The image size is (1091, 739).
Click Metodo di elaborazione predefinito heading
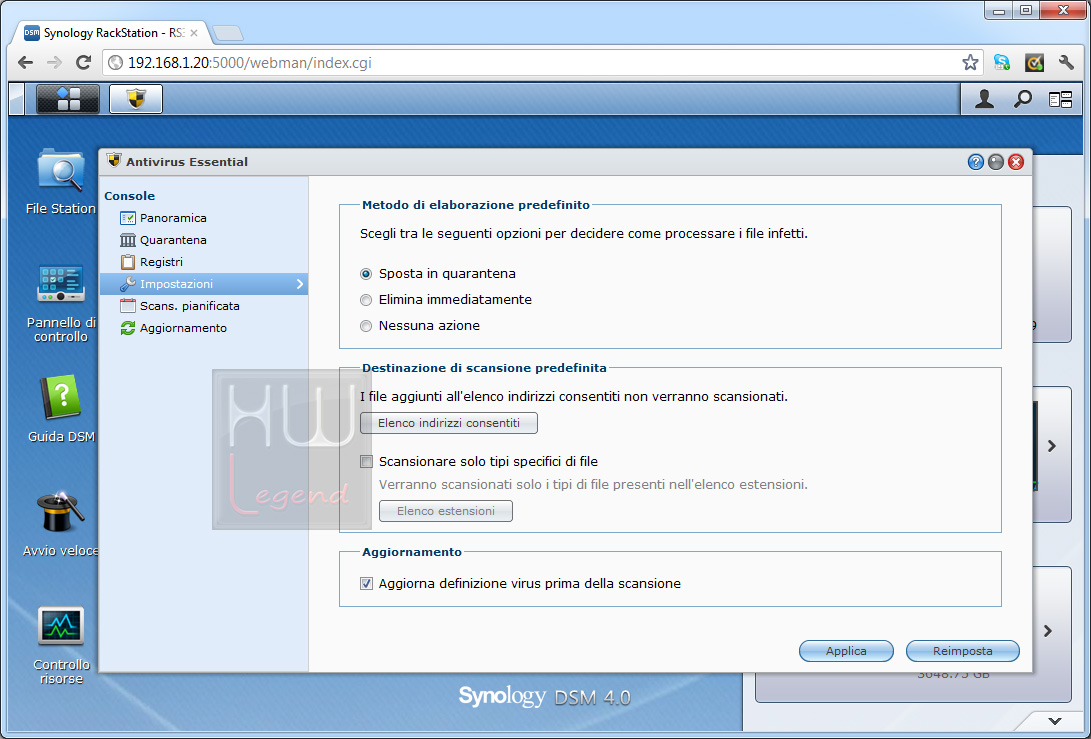476,205
